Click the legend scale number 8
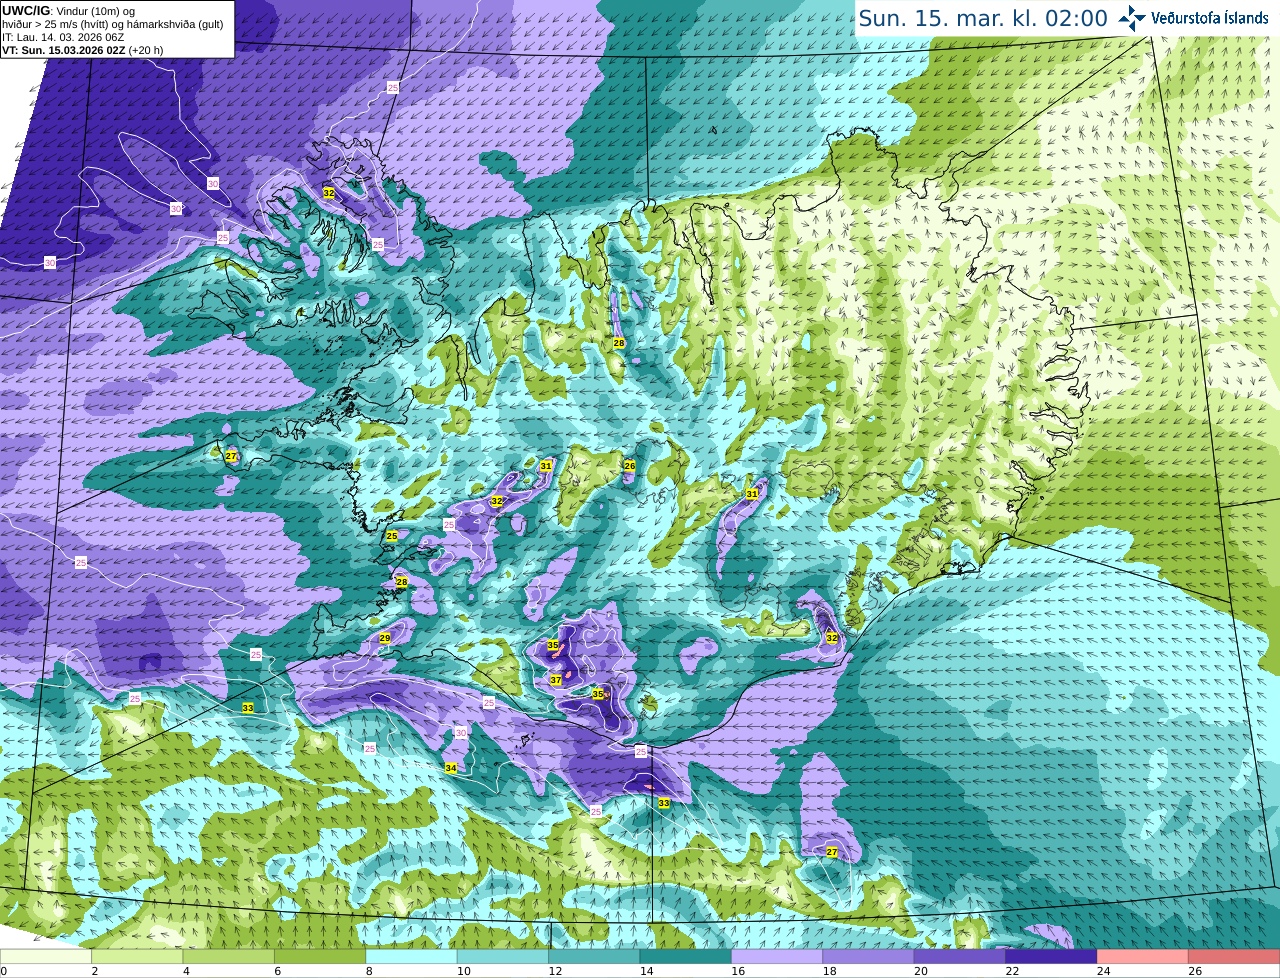 369,971
